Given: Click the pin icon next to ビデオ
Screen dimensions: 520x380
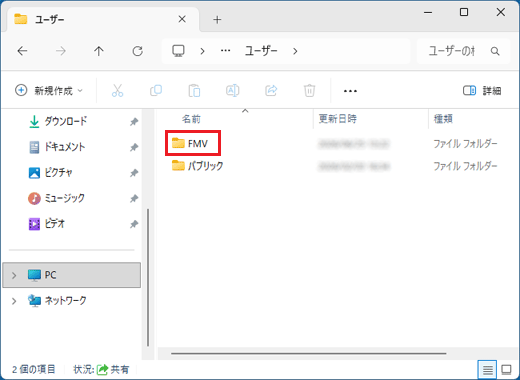Looking at the screenshot, I should (x=134, y=224).
